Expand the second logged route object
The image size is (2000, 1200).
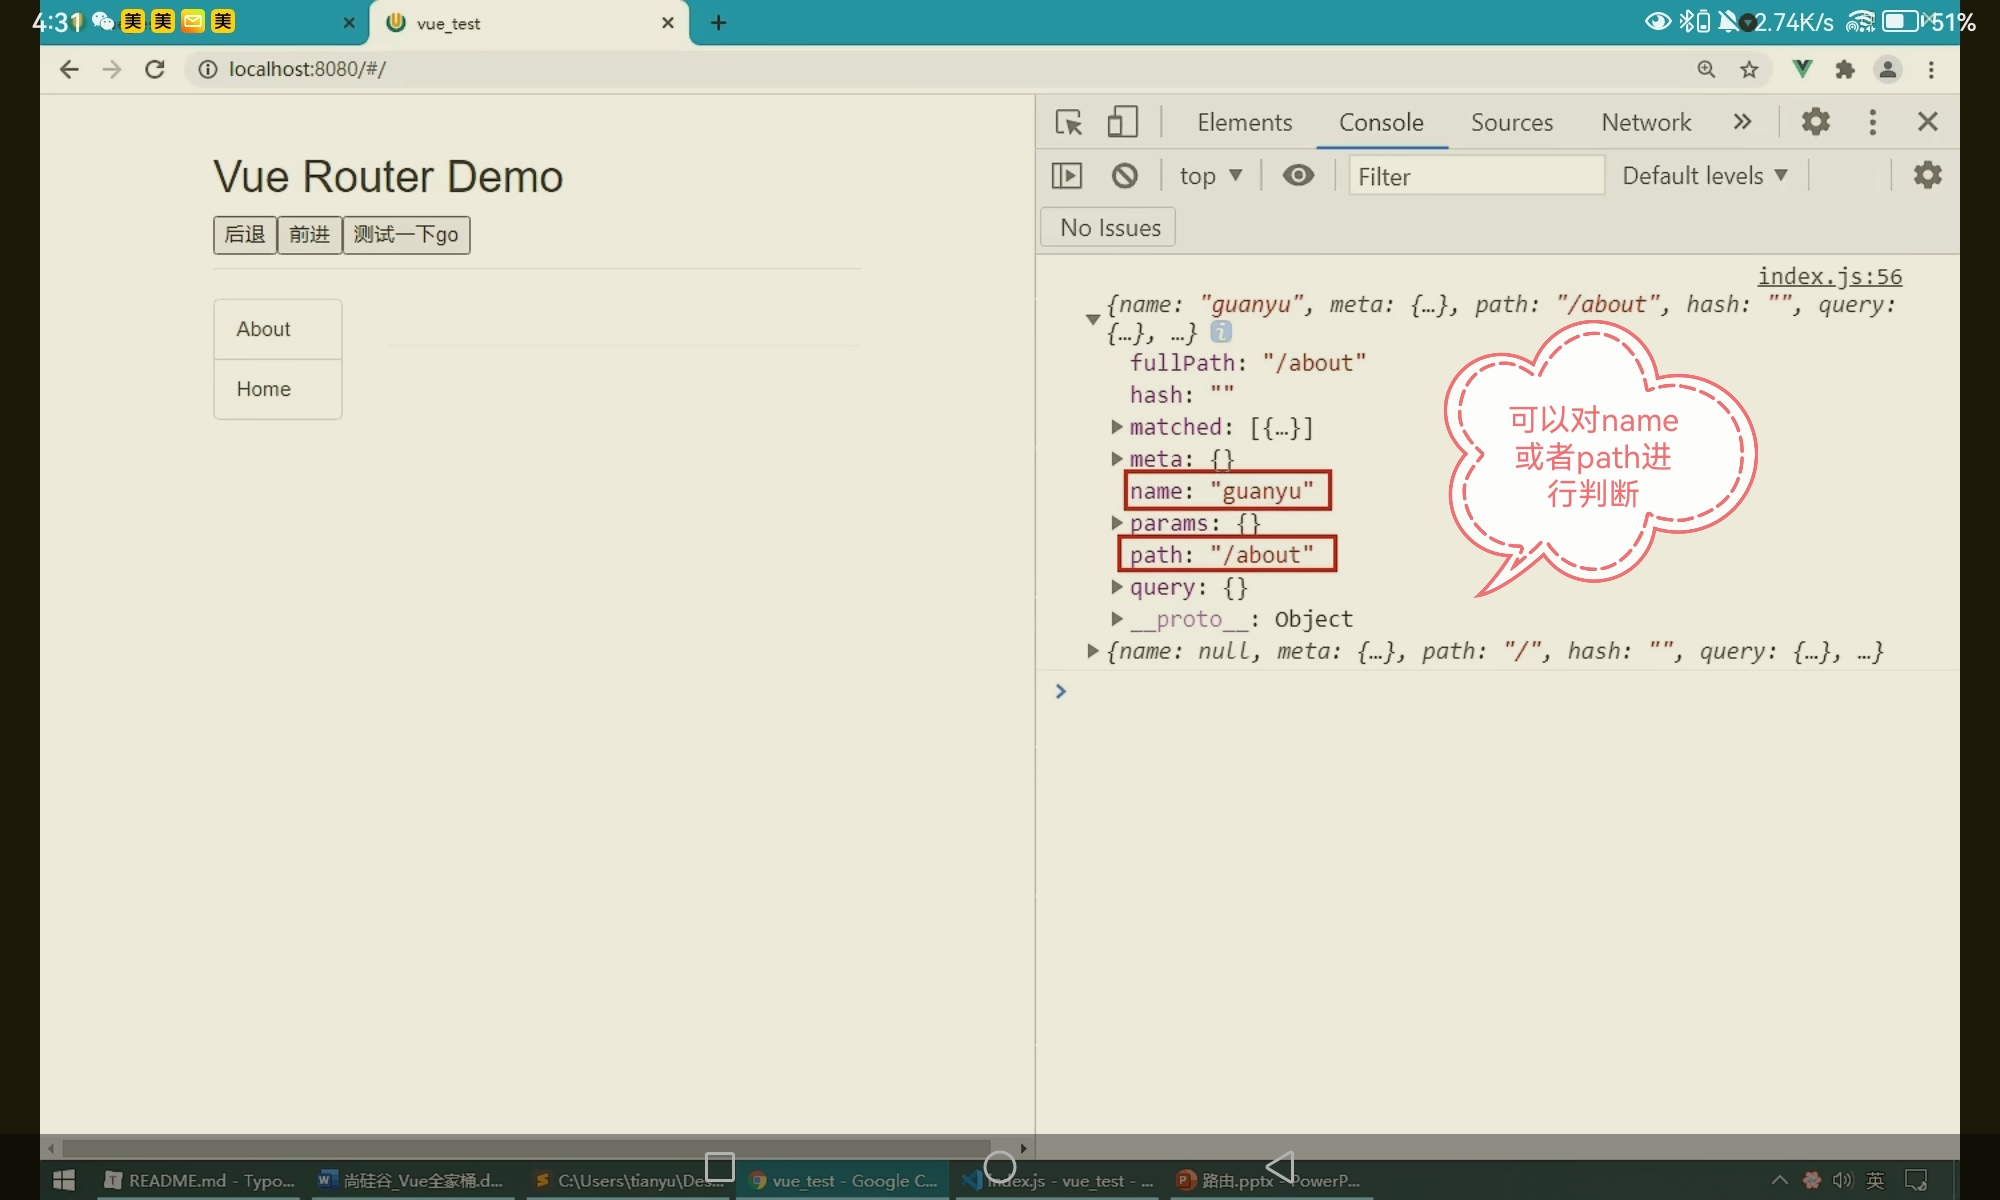[x=1092, y=651]
